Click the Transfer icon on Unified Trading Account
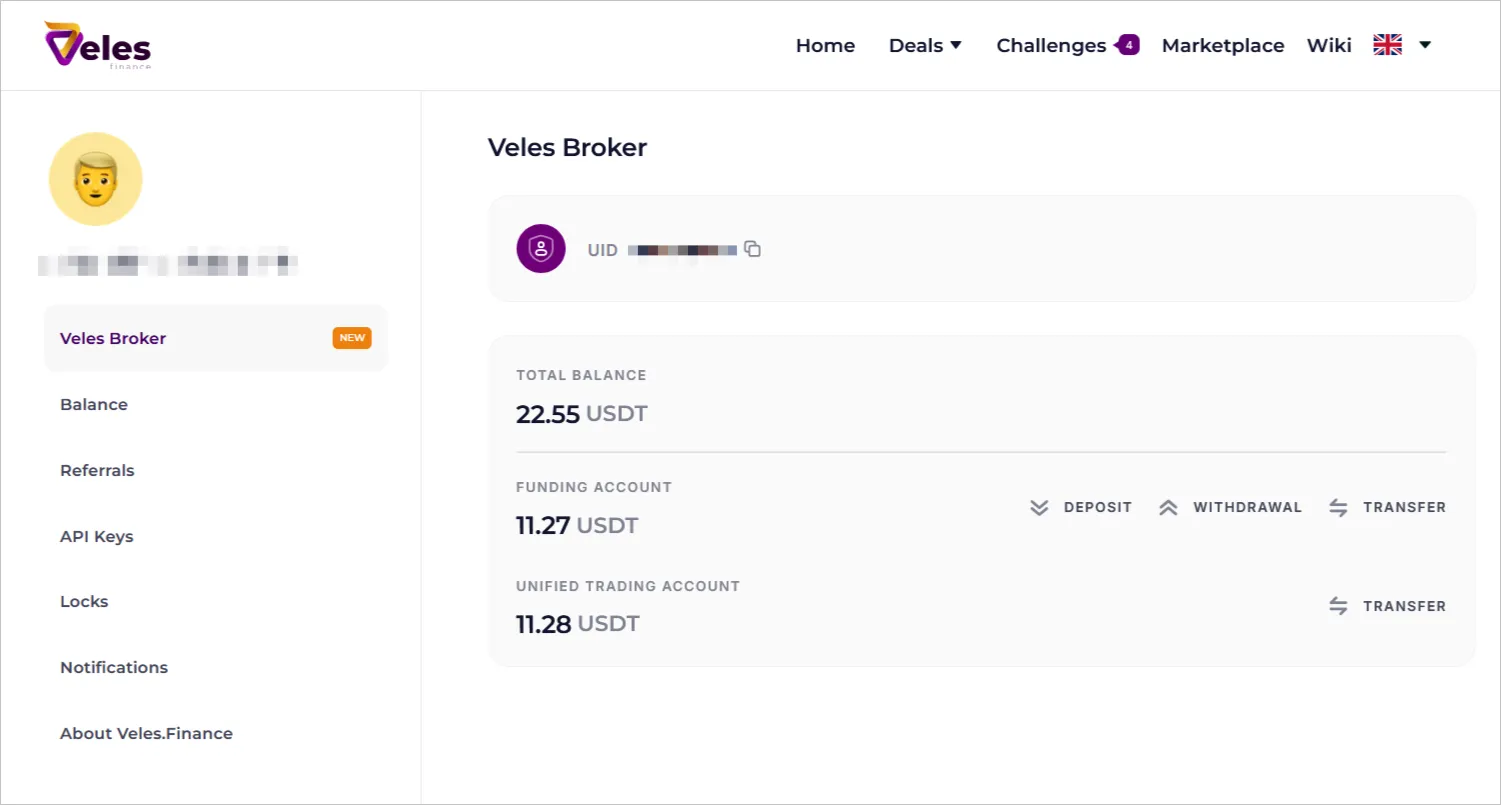This screenshot has height=805, width=1501. point(1338,605)
